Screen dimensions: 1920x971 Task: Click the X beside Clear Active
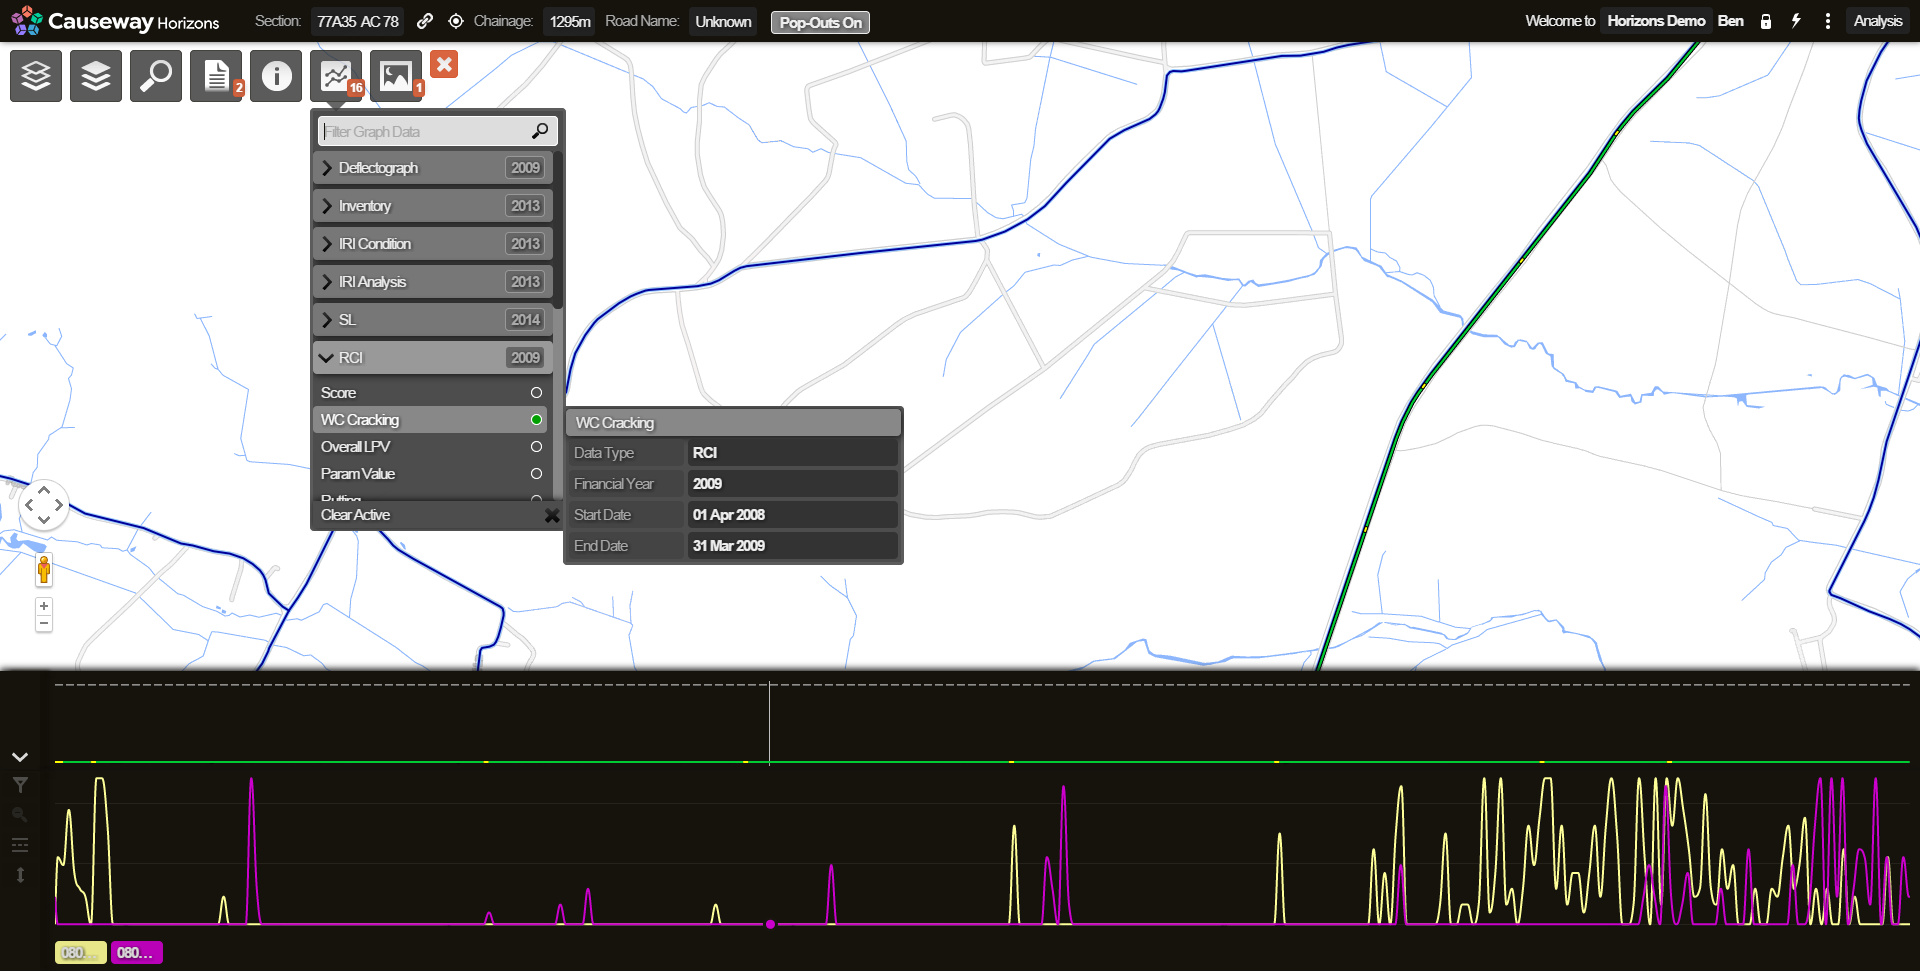551,516
